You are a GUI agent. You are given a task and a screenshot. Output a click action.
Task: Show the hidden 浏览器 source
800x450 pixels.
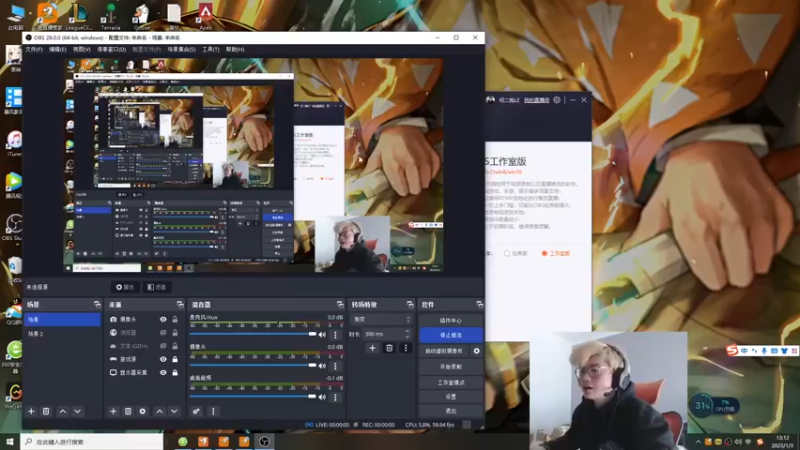163,333
